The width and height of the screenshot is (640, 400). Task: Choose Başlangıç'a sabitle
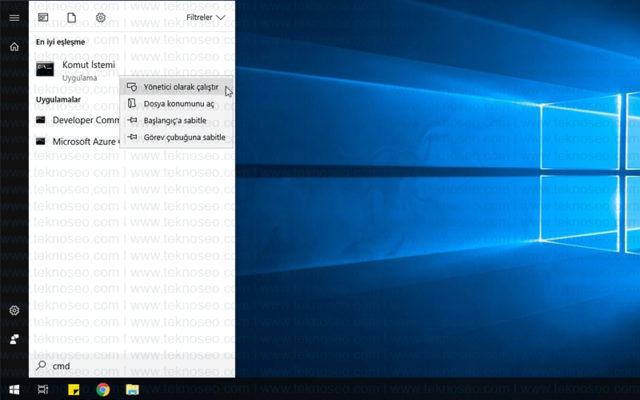[176, 120]
